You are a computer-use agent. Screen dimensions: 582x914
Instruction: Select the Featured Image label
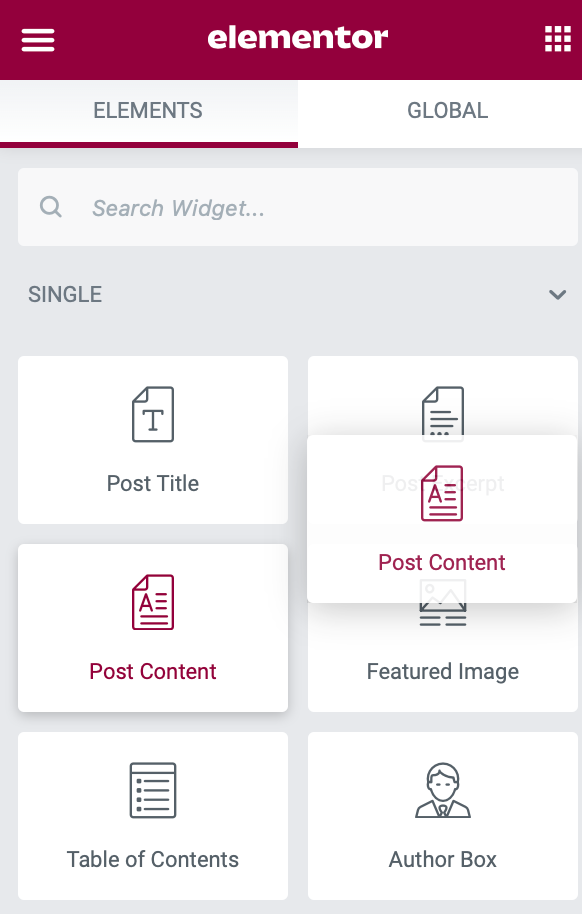coord(443,672)
